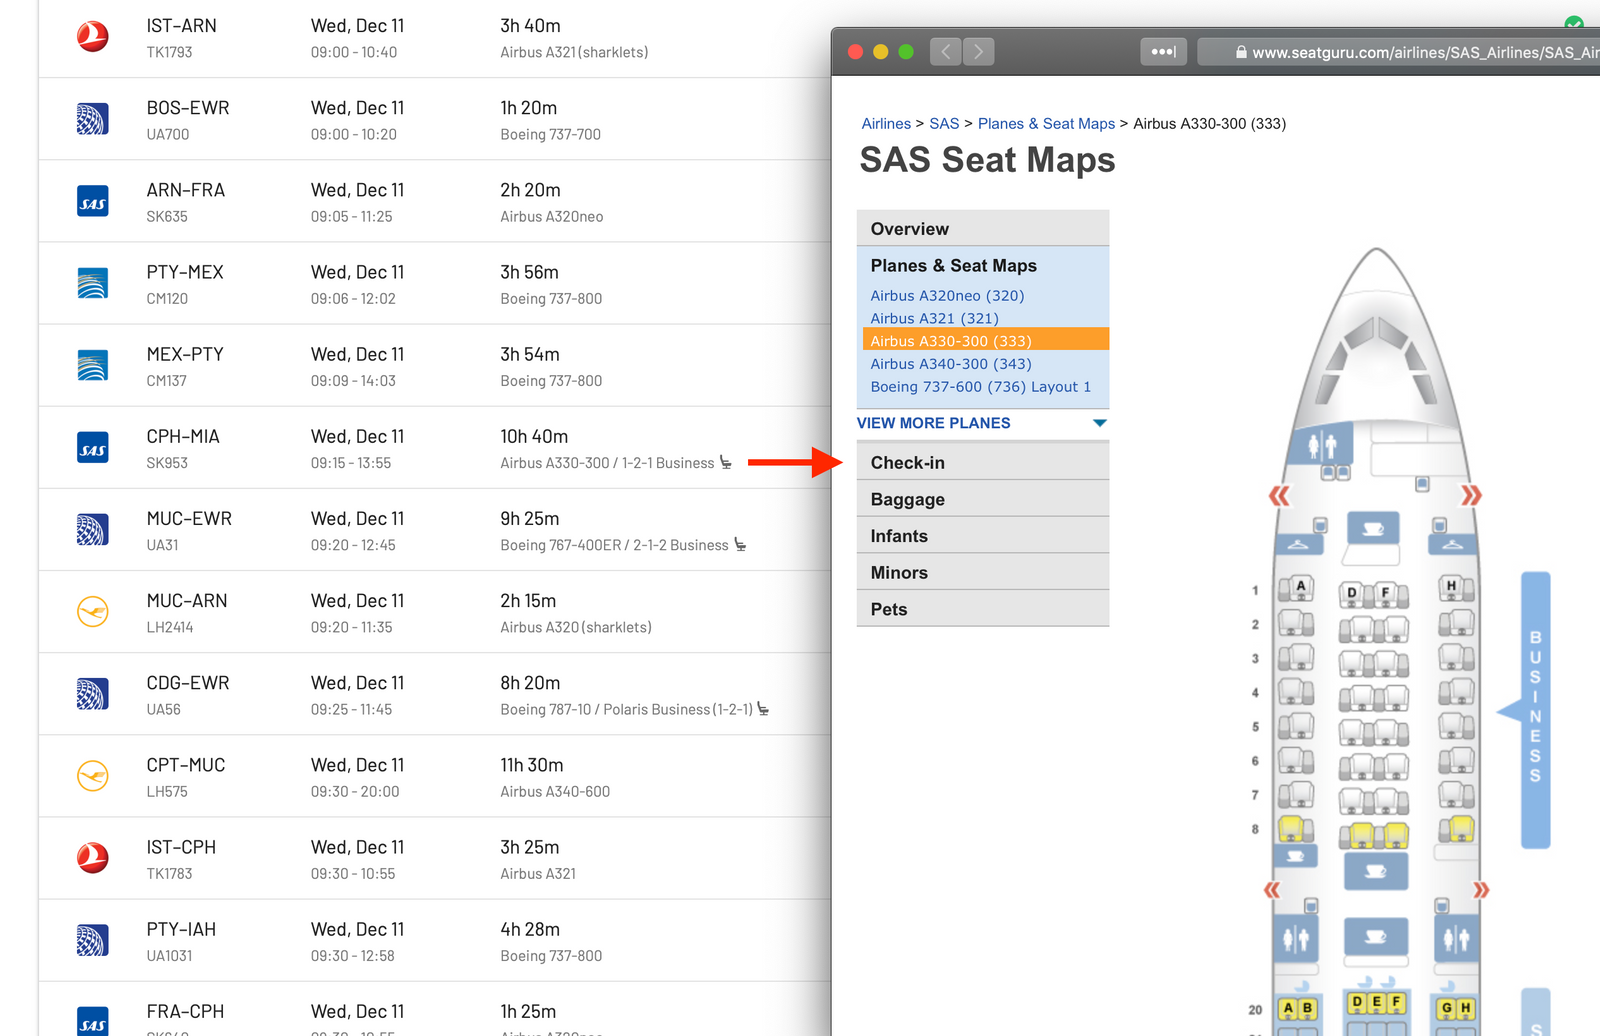Click the left lavatory icon behind row 8

[1296, 940]
